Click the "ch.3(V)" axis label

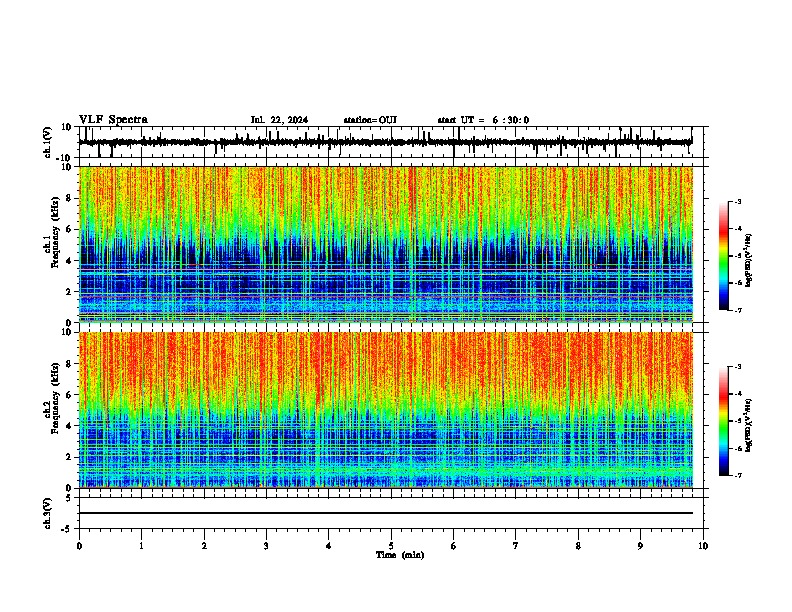(x=48, y=513)
